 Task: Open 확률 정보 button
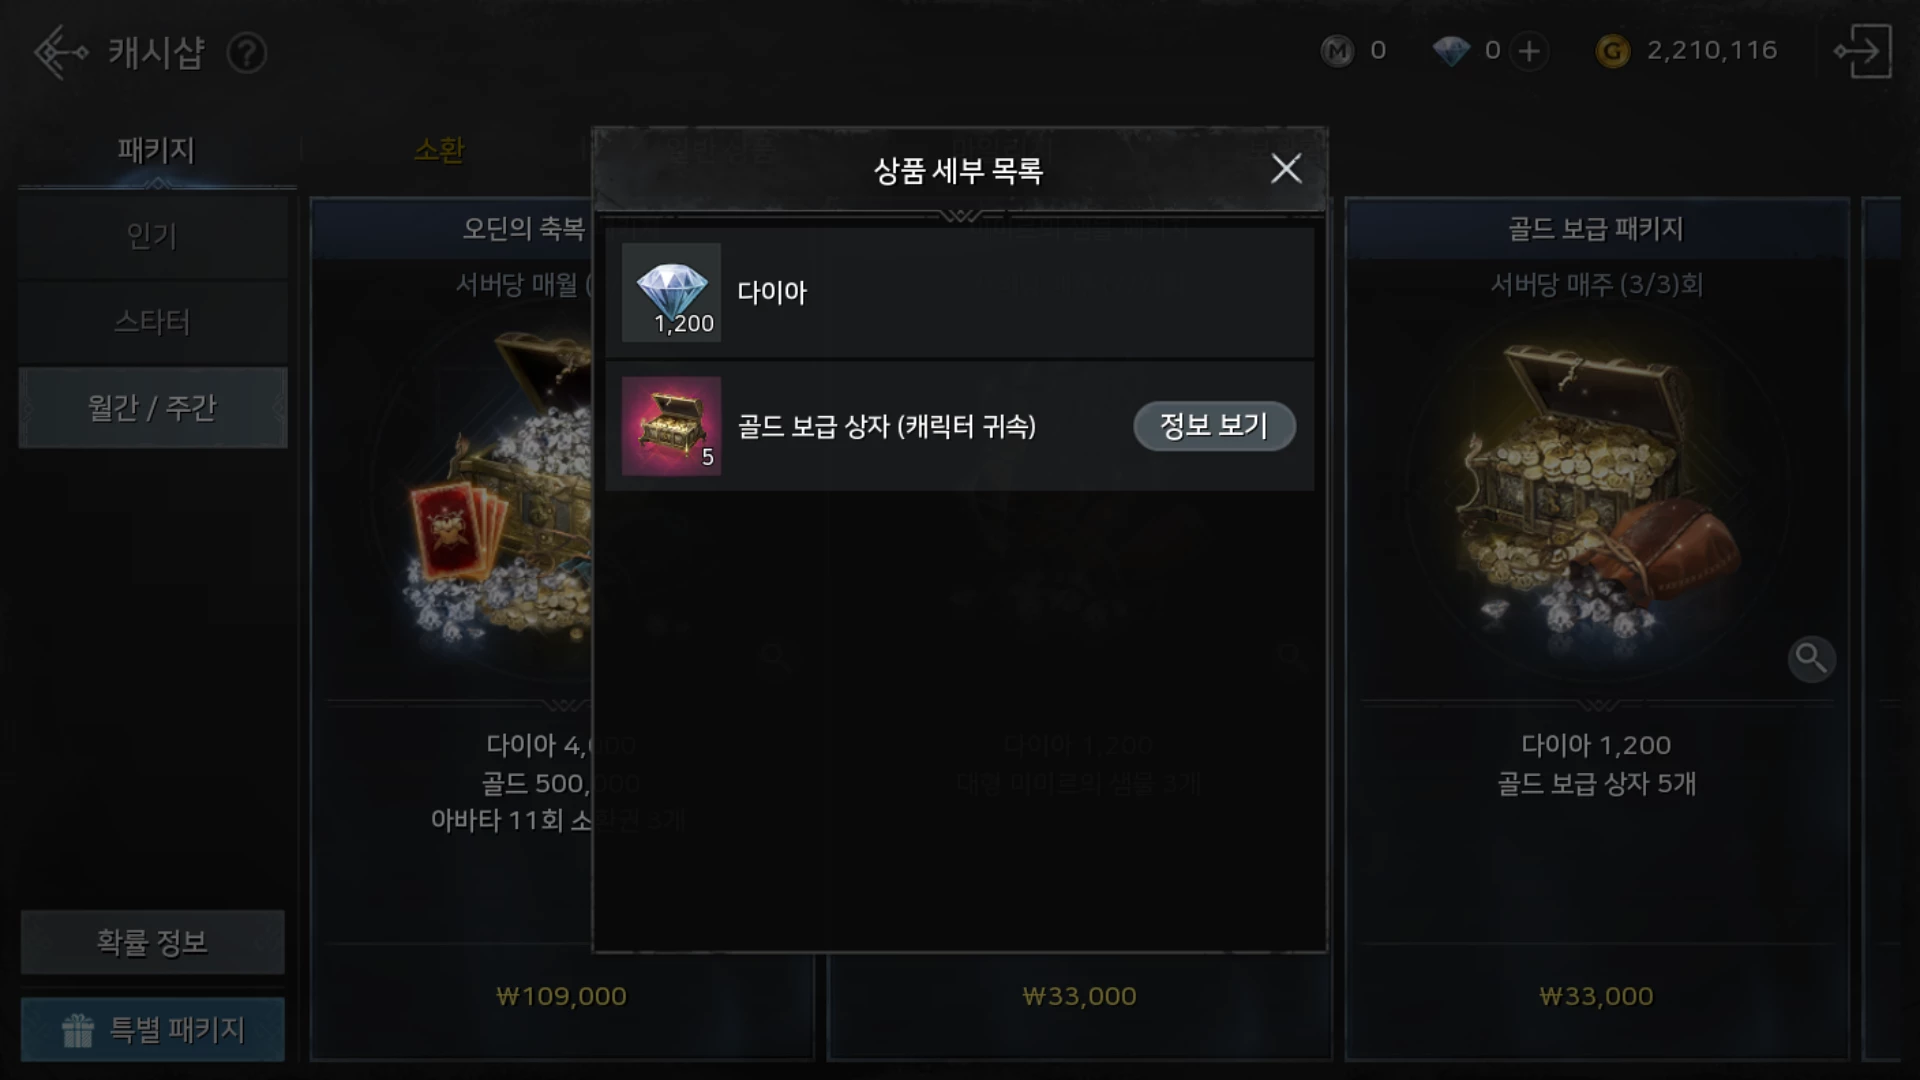click(x=153, y=942)
